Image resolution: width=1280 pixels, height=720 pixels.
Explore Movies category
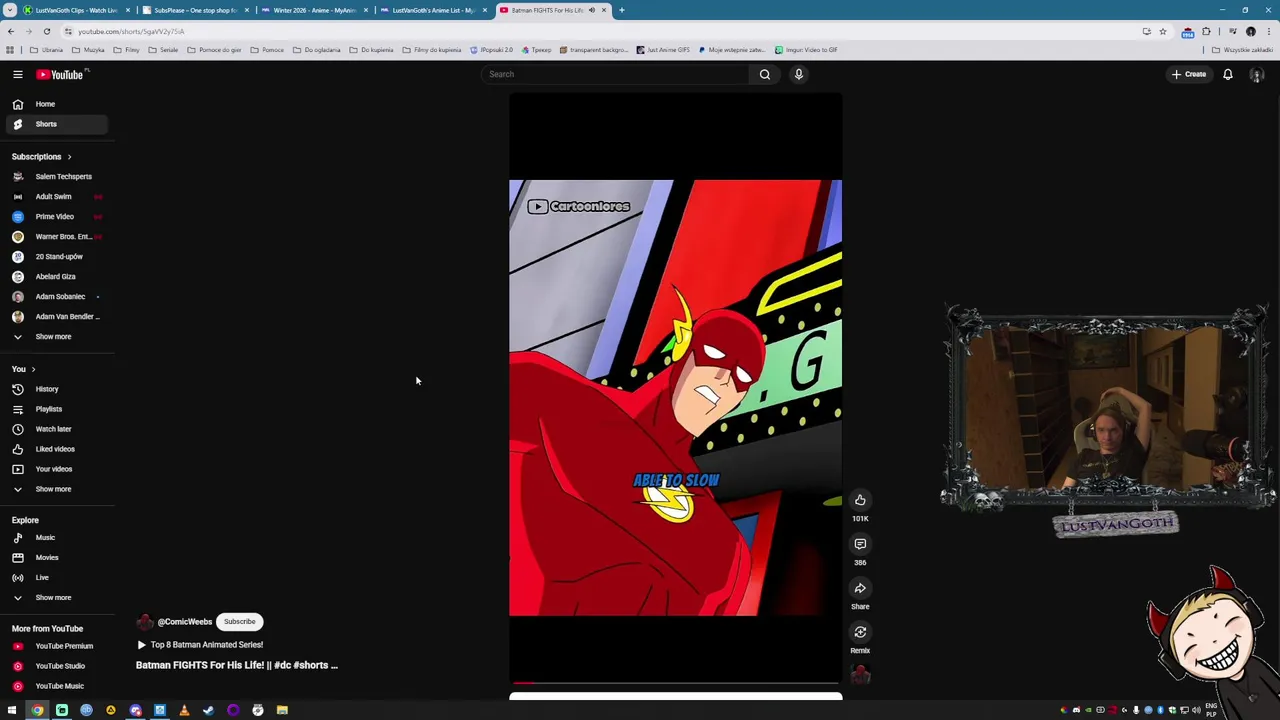pyautogui.click(x=56, y=558)
